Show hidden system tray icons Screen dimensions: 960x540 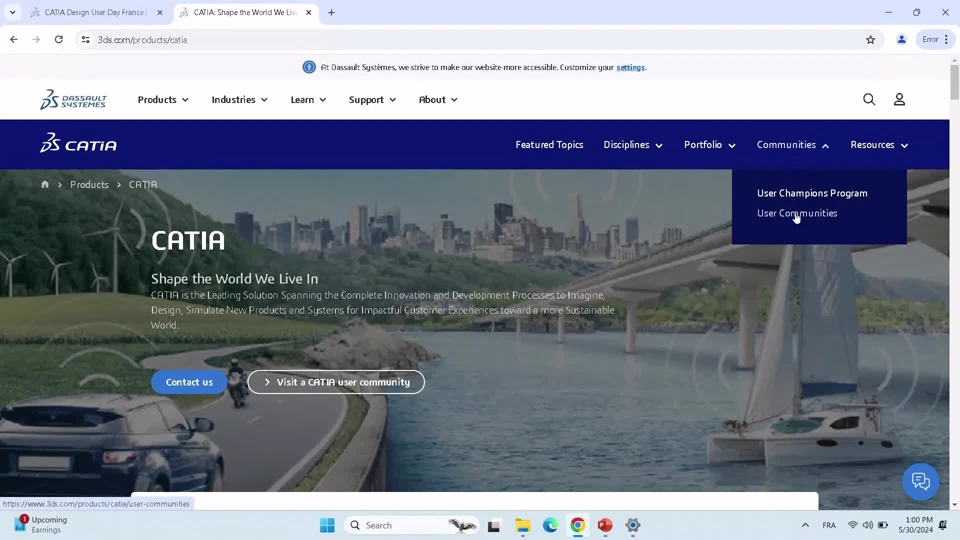point(805,525)
